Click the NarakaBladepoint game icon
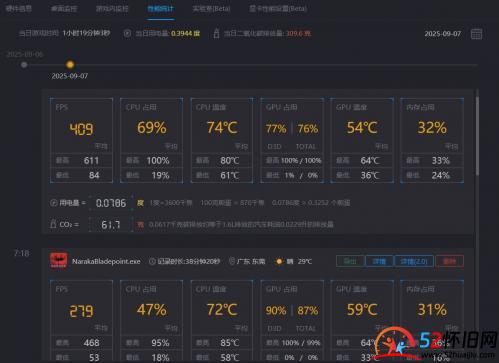The width and height of the screenshot is (499, 363). coord(59,261)
